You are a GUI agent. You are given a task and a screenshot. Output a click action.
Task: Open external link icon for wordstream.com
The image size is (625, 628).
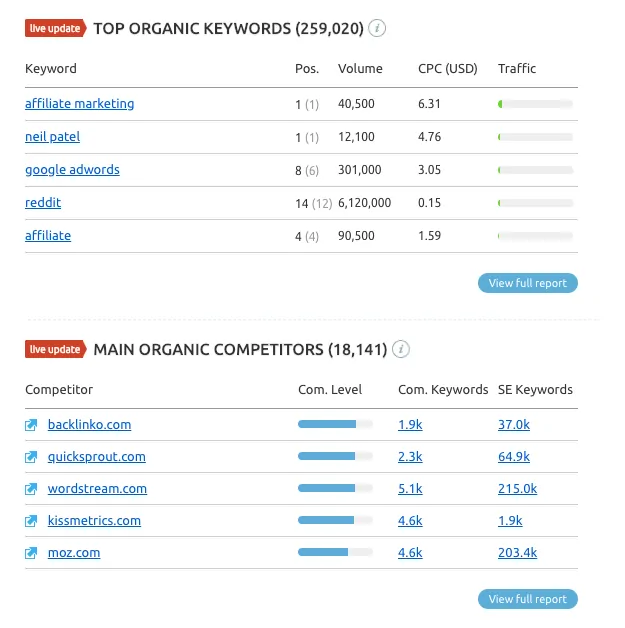31,489
